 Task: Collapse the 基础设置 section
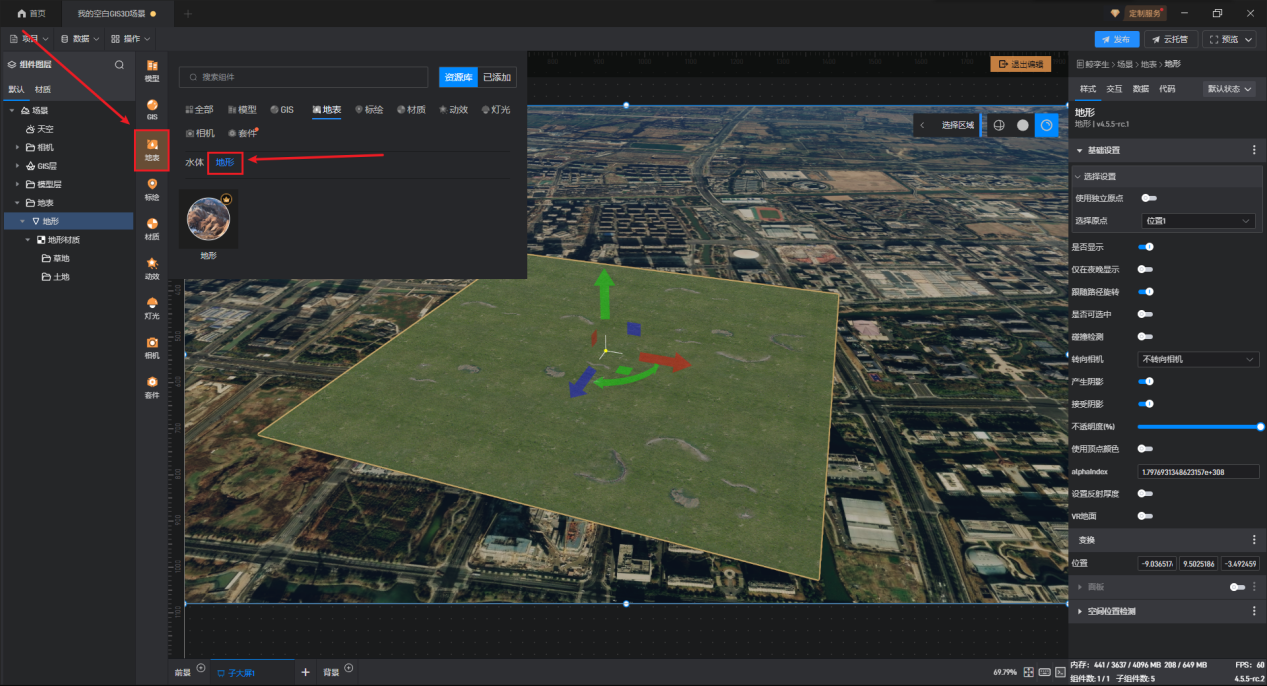coord(1079,150)
